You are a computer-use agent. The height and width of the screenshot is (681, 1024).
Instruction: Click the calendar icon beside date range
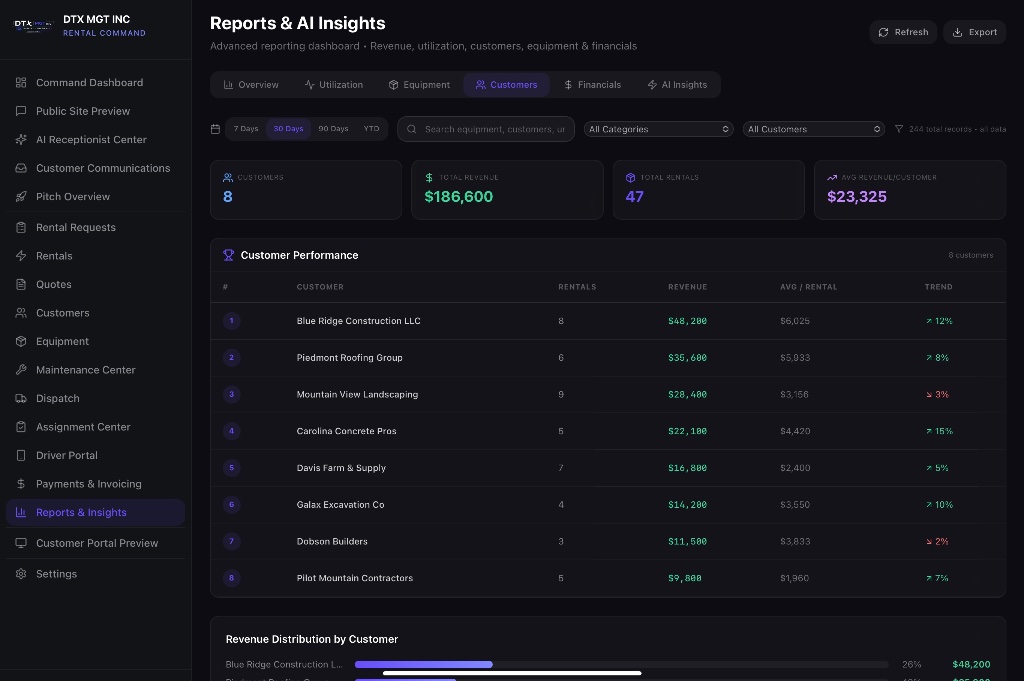click(x=216, y=129)
